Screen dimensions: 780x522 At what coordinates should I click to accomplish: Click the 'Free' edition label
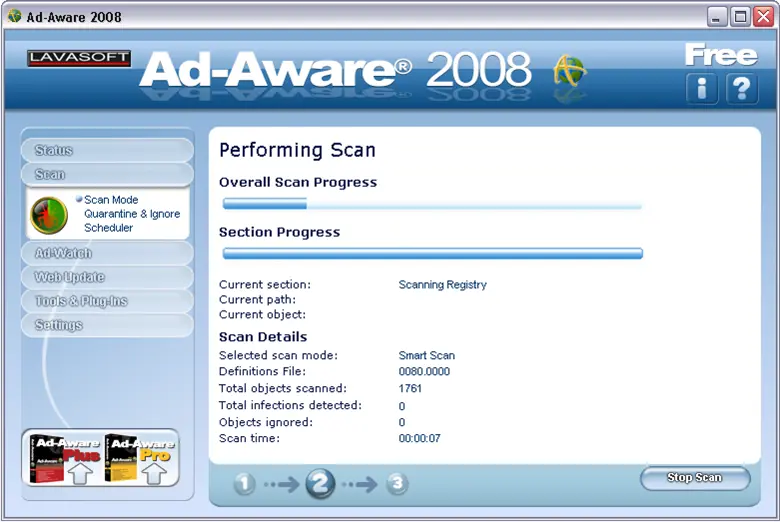pos(721,55)
